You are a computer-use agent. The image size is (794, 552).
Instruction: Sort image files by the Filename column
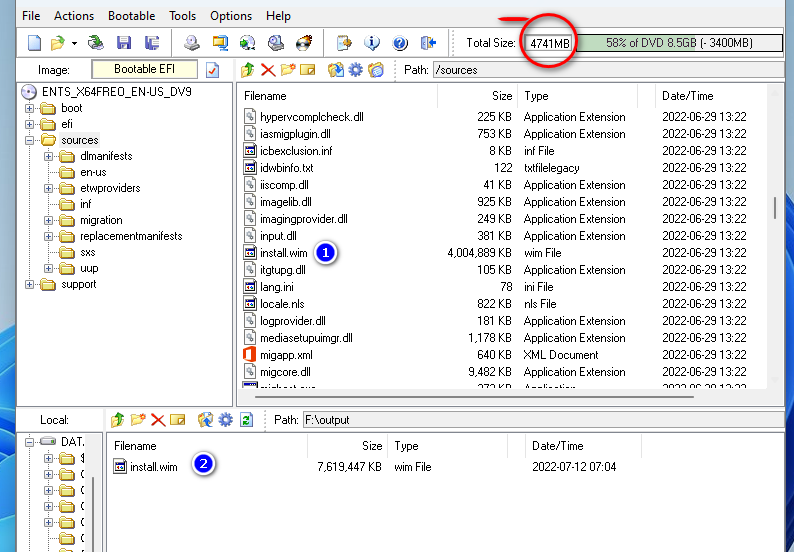pos(338,96)
